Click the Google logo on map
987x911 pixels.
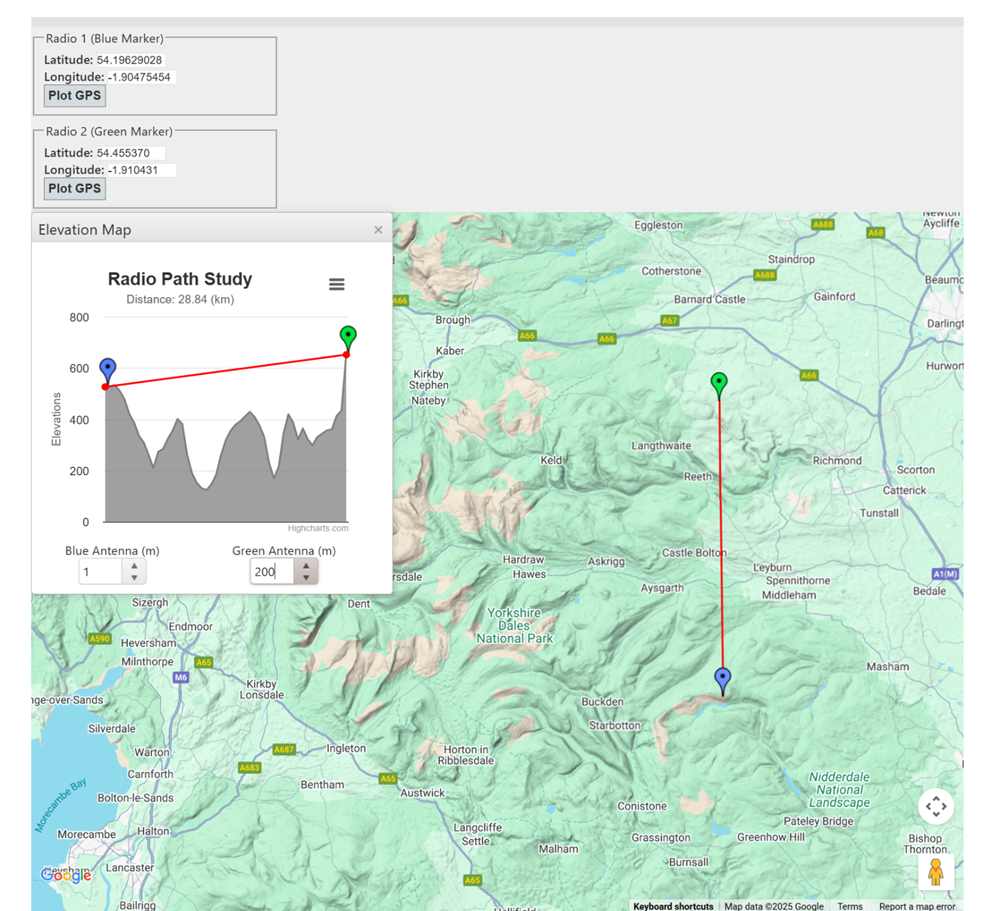66,875
